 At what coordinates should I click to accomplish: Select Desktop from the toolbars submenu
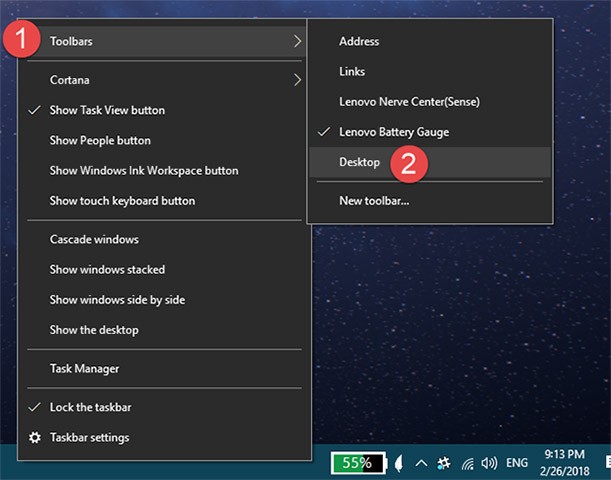coord(360,162)
